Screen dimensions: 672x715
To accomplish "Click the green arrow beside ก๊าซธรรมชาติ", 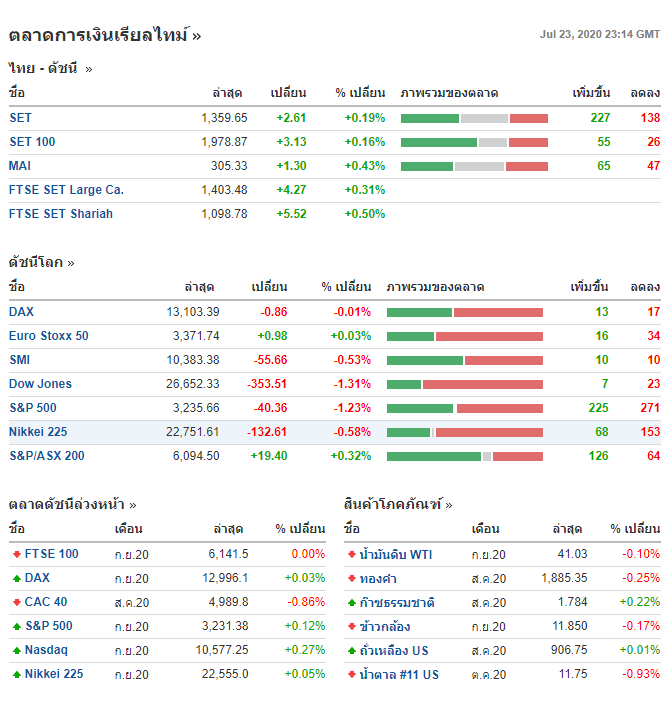I will [351, 602].
